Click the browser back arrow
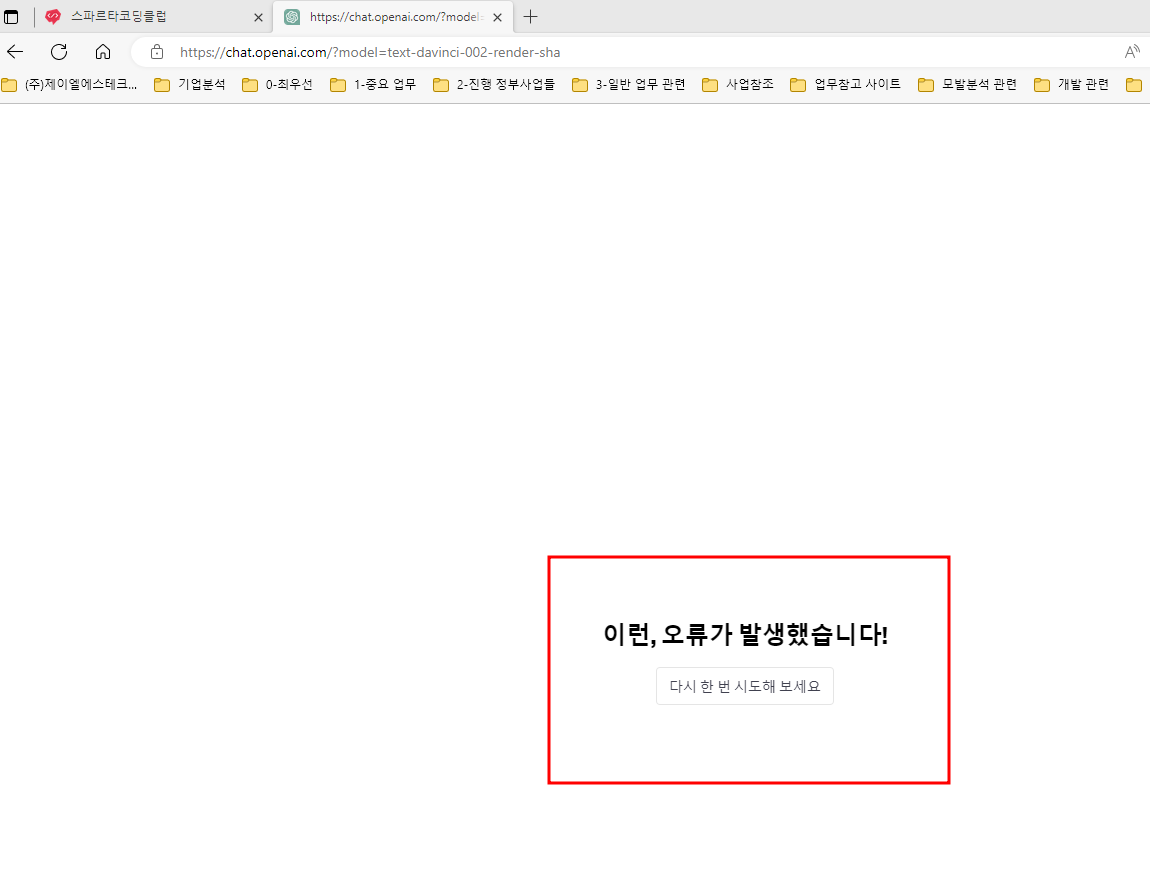 (15, 52)
